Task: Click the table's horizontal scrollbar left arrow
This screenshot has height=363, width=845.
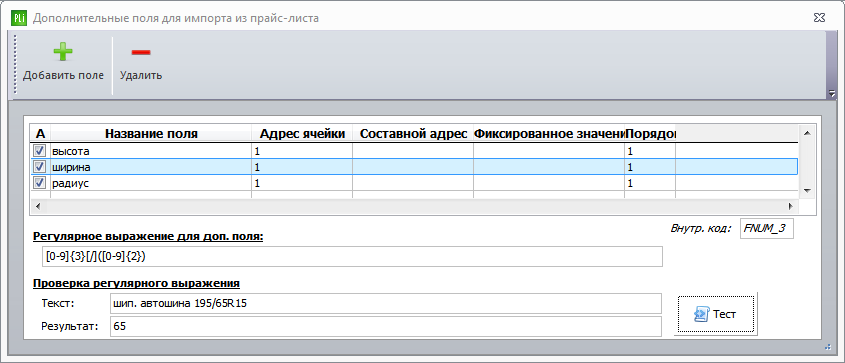Action: click(x=38, y=206)
